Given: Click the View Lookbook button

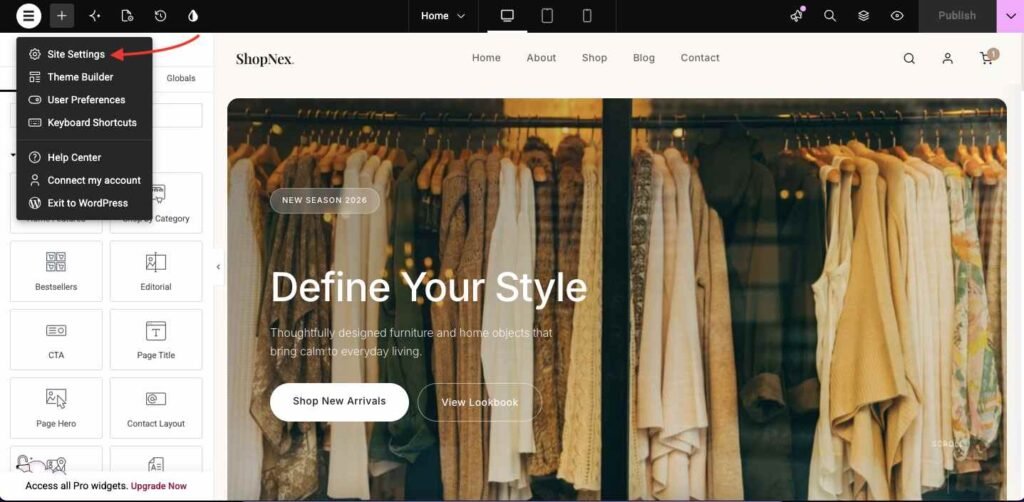Looking at the screenshot, I should [x=480, y=402].
